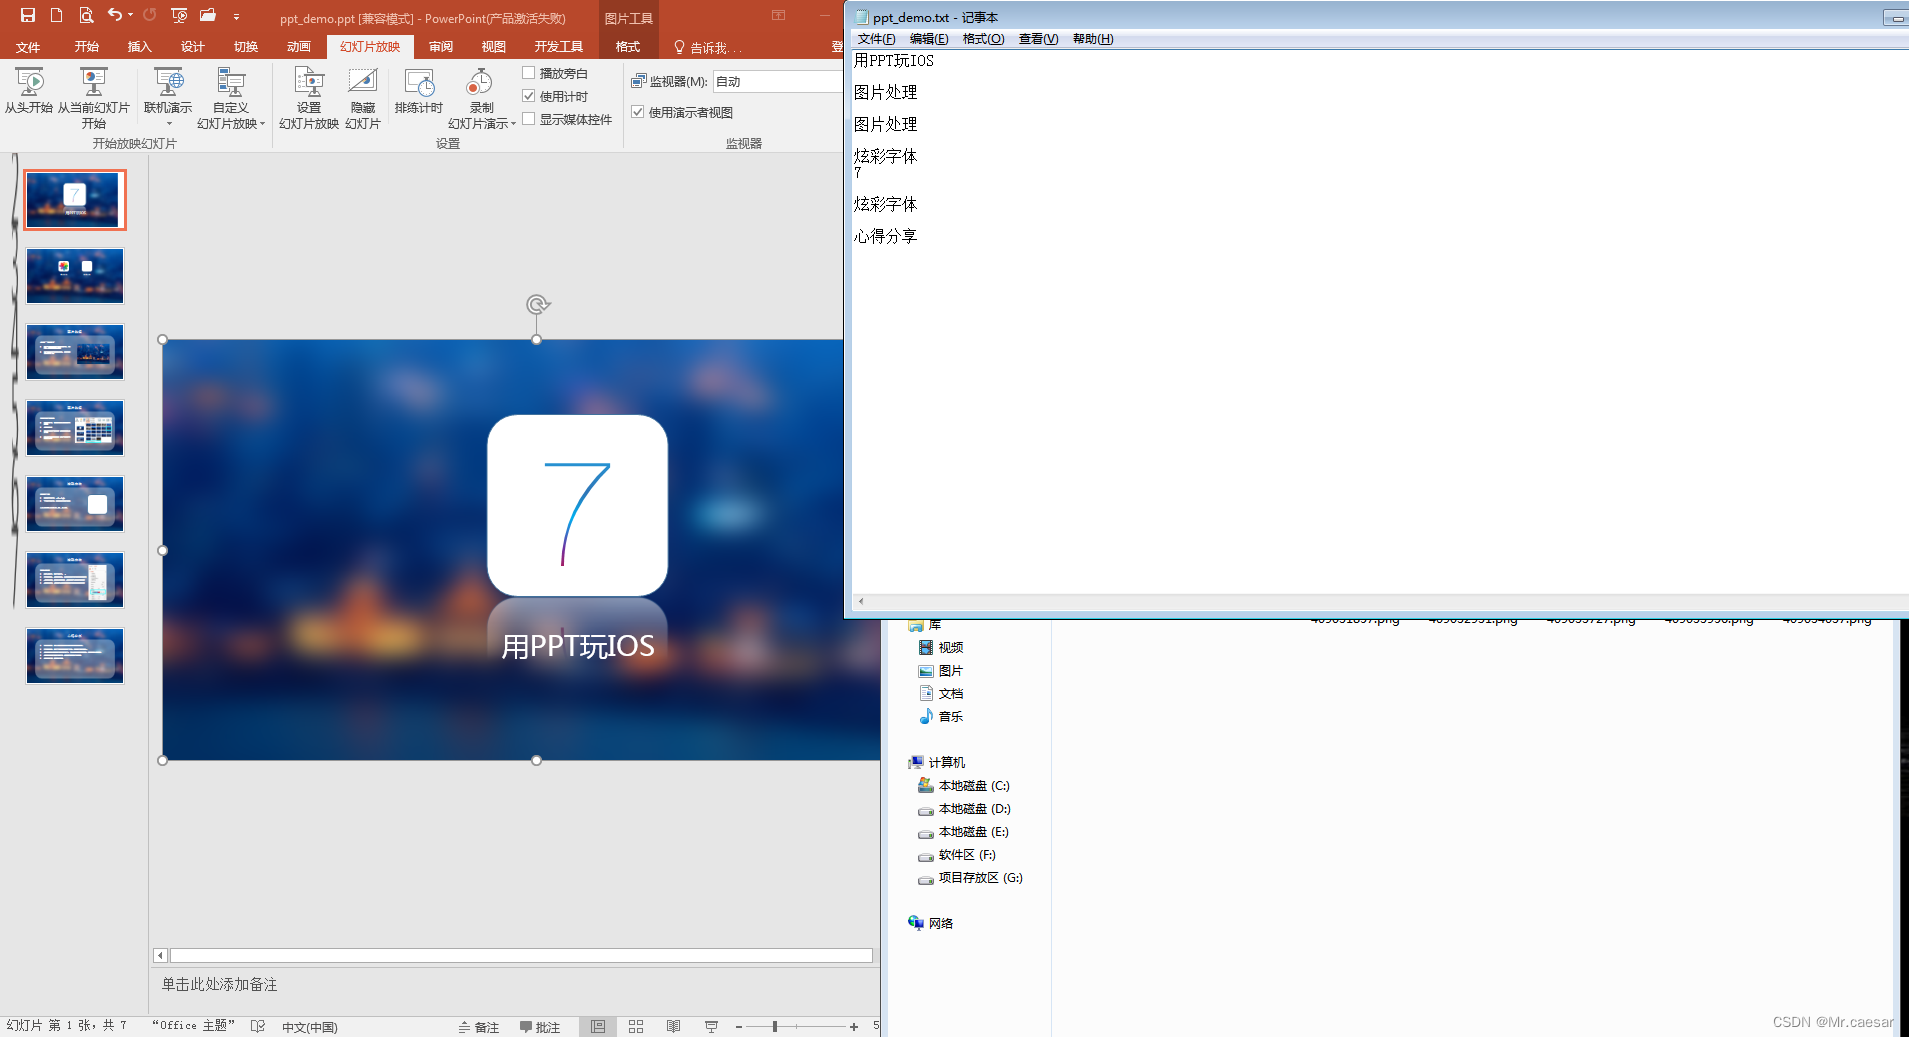1909x1037 pixels.
Task: Select slide 3 thumbnail in slide panel
Action: click(x=75, y=352)
